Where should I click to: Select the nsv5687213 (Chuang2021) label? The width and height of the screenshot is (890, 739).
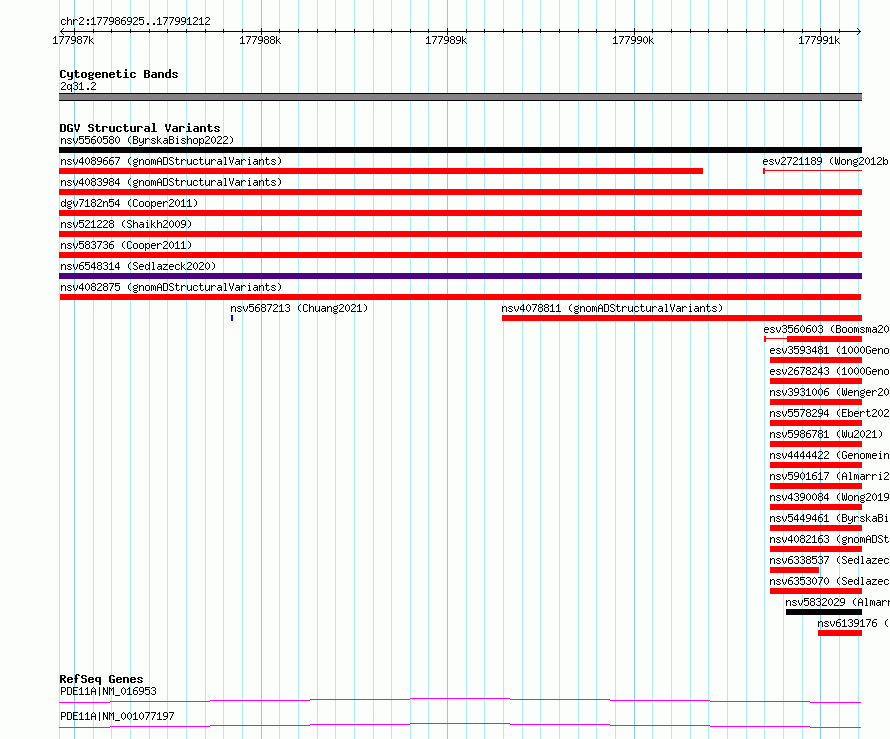tap(299, 308)
